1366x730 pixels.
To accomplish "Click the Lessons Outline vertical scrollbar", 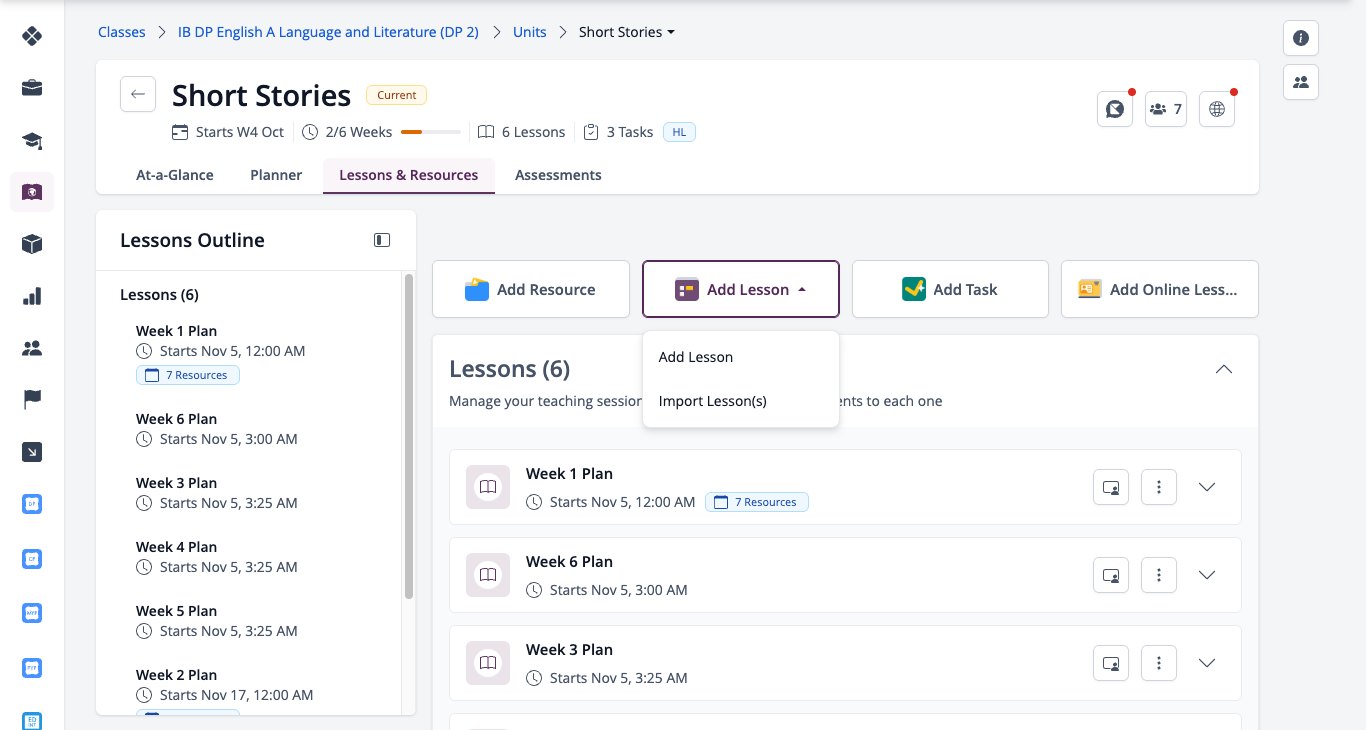I will pyautogui.click(x=409, y=435).
